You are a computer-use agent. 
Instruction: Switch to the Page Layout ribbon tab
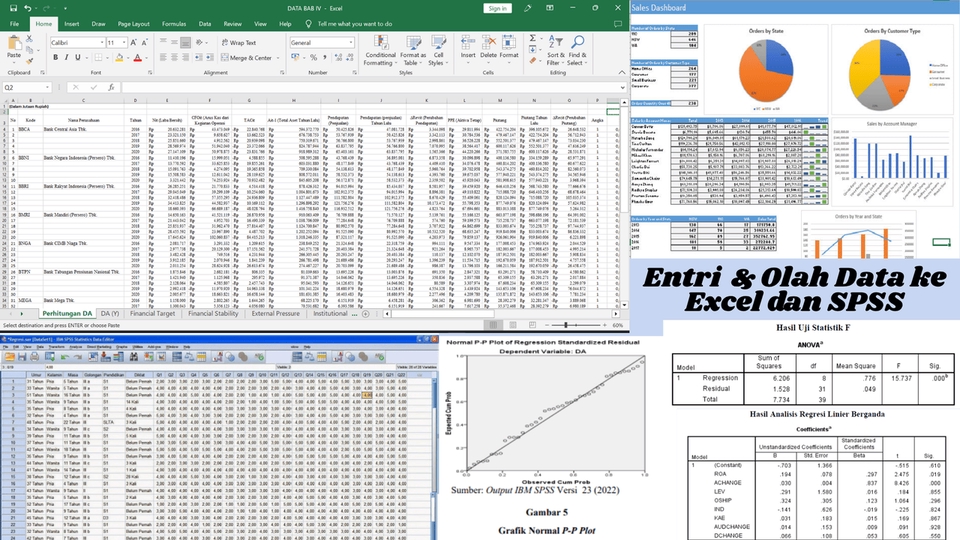pos(133,24)
